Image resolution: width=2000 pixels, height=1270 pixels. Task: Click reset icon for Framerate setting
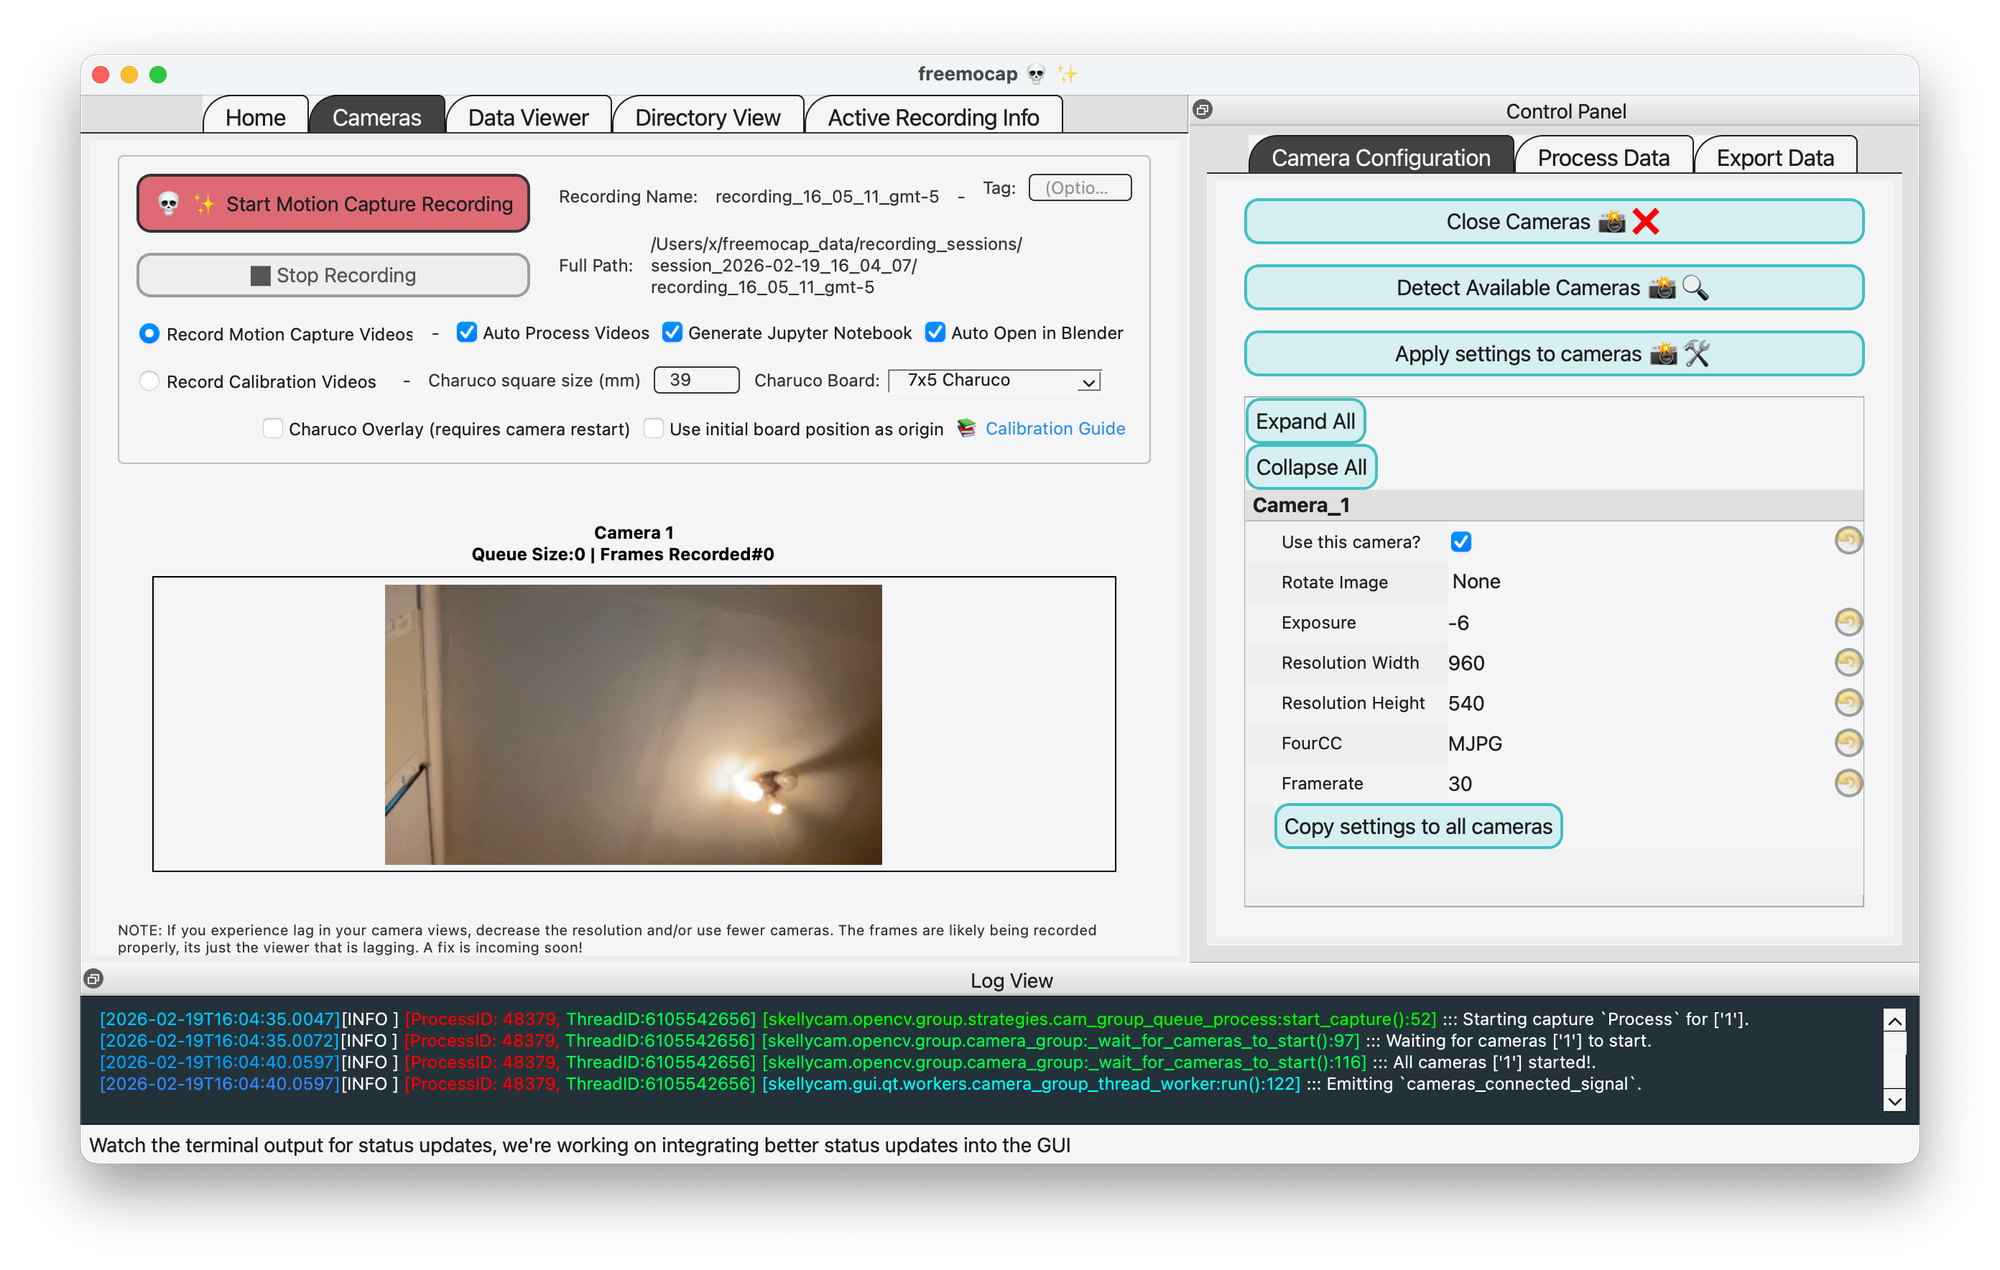pyautogui.click(x=1848, y=782)
